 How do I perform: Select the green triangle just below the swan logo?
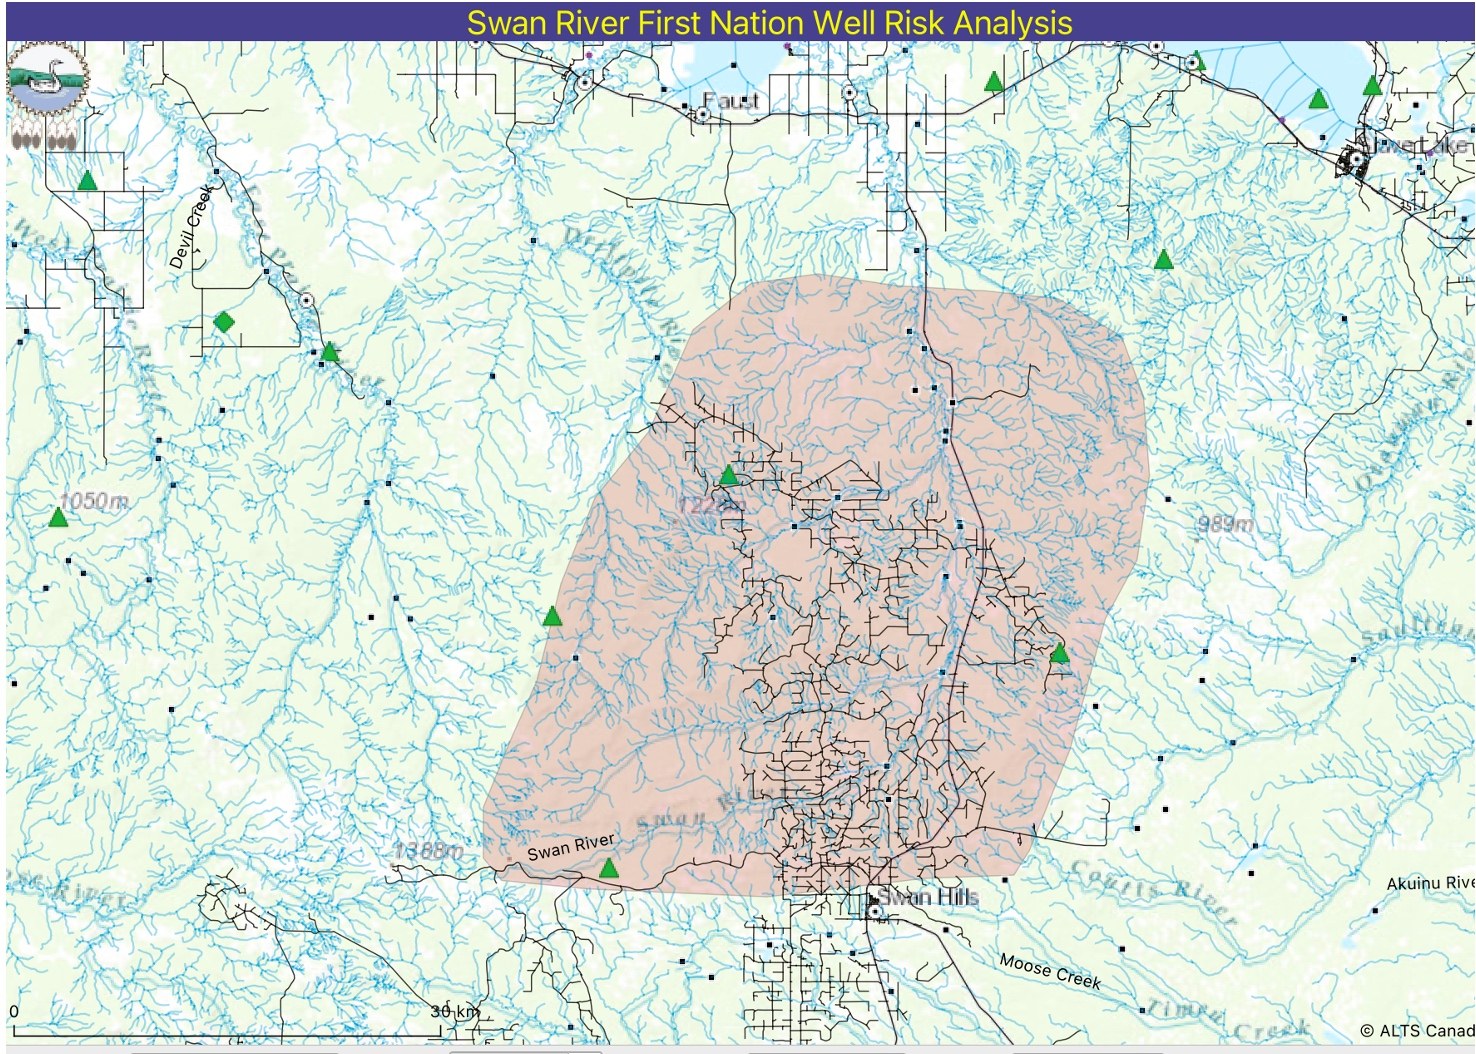tap(87, 181)
